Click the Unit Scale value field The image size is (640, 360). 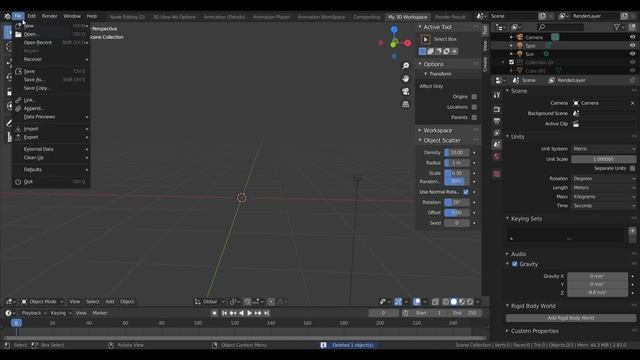[604, 159]
